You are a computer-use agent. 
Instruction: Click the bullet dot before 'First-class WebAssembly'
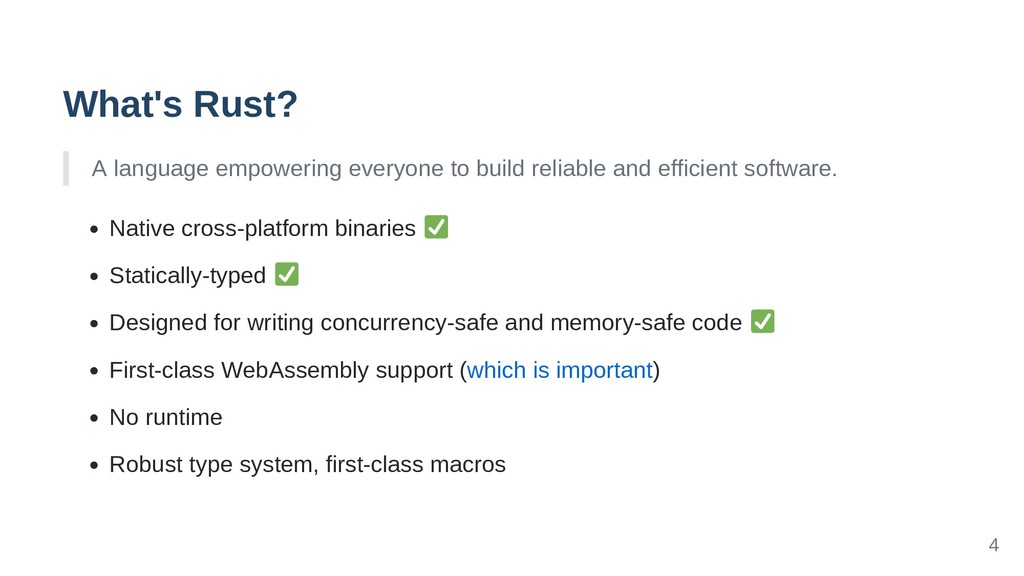tap(95, 371)
